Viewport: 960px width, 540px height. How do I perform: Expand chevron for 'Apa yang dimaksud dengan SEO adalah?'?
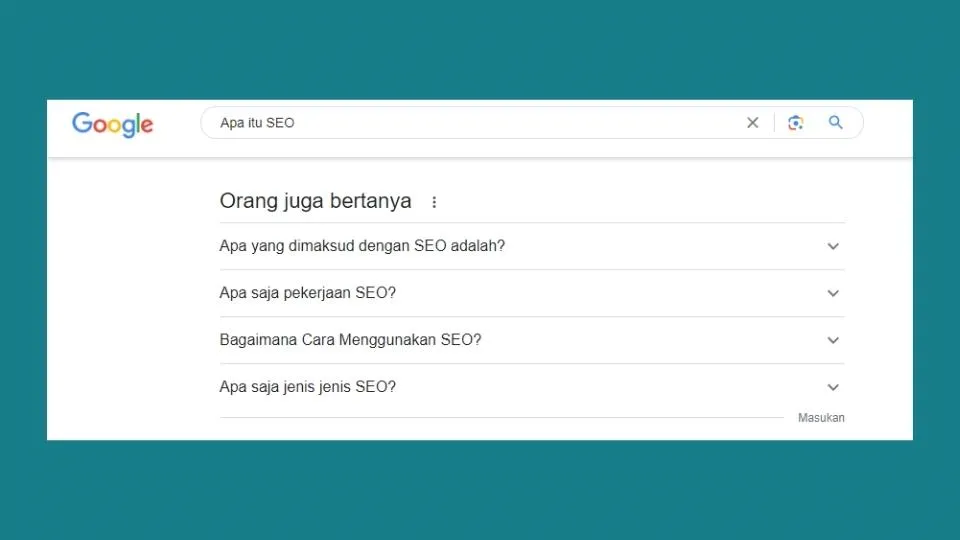click(833, 246)
